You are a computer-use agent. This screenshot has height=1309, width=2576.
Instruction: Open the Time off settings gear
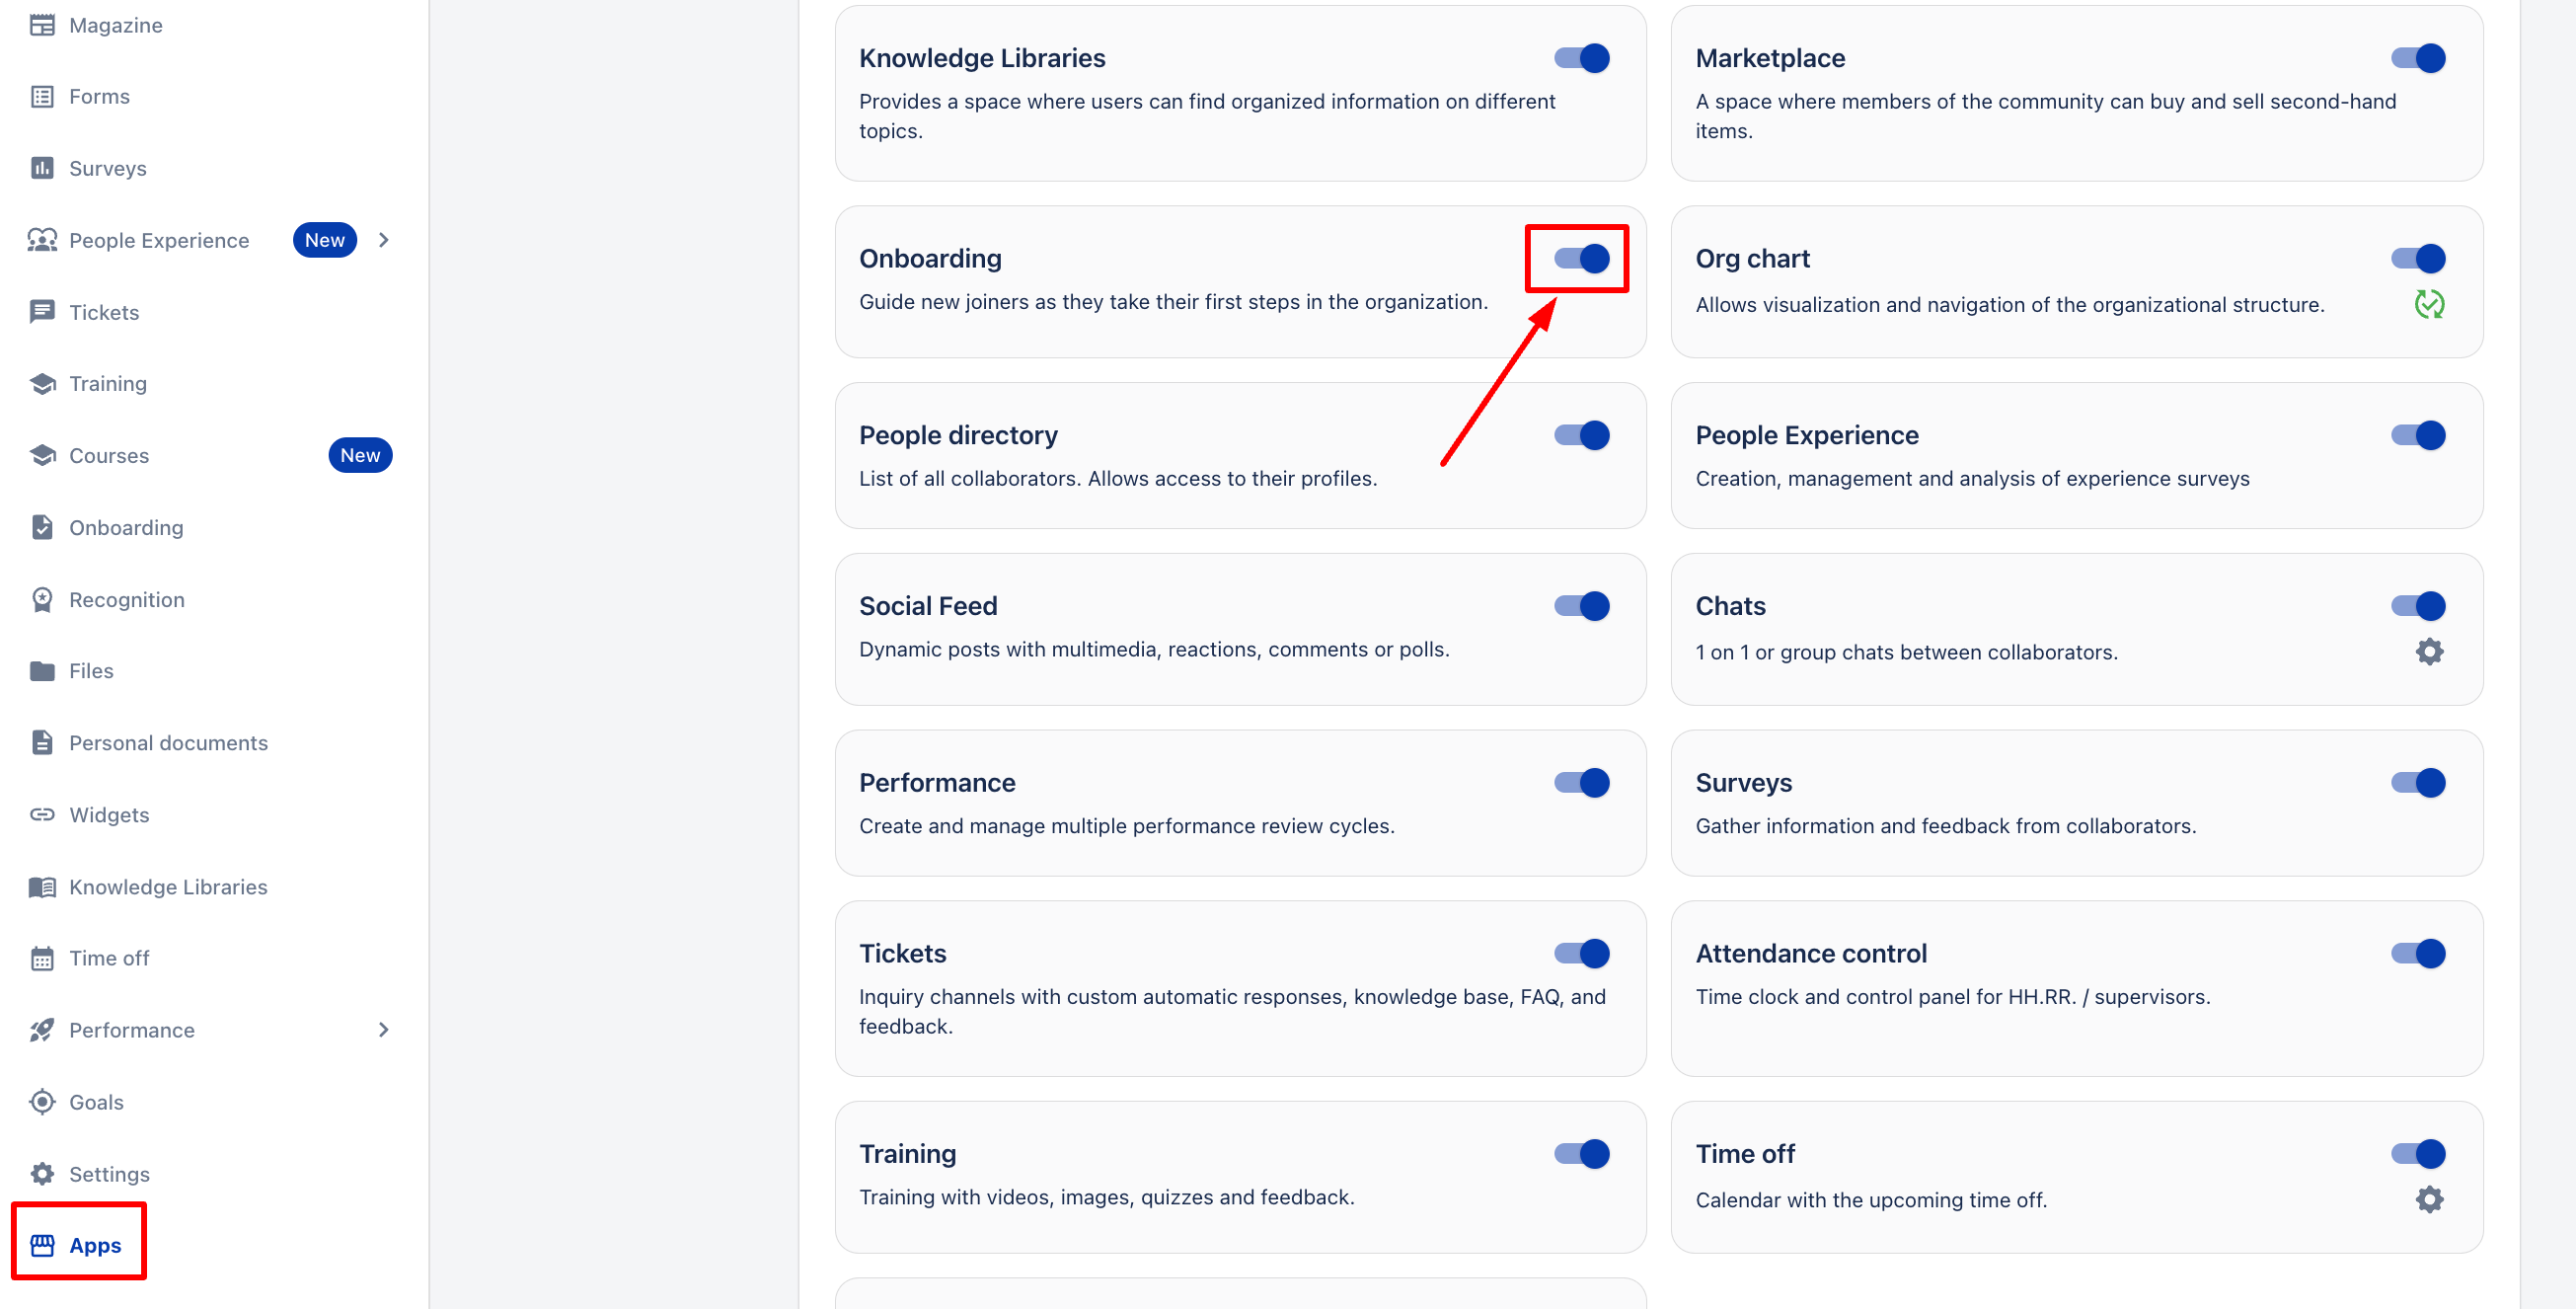point(2428,1199)
